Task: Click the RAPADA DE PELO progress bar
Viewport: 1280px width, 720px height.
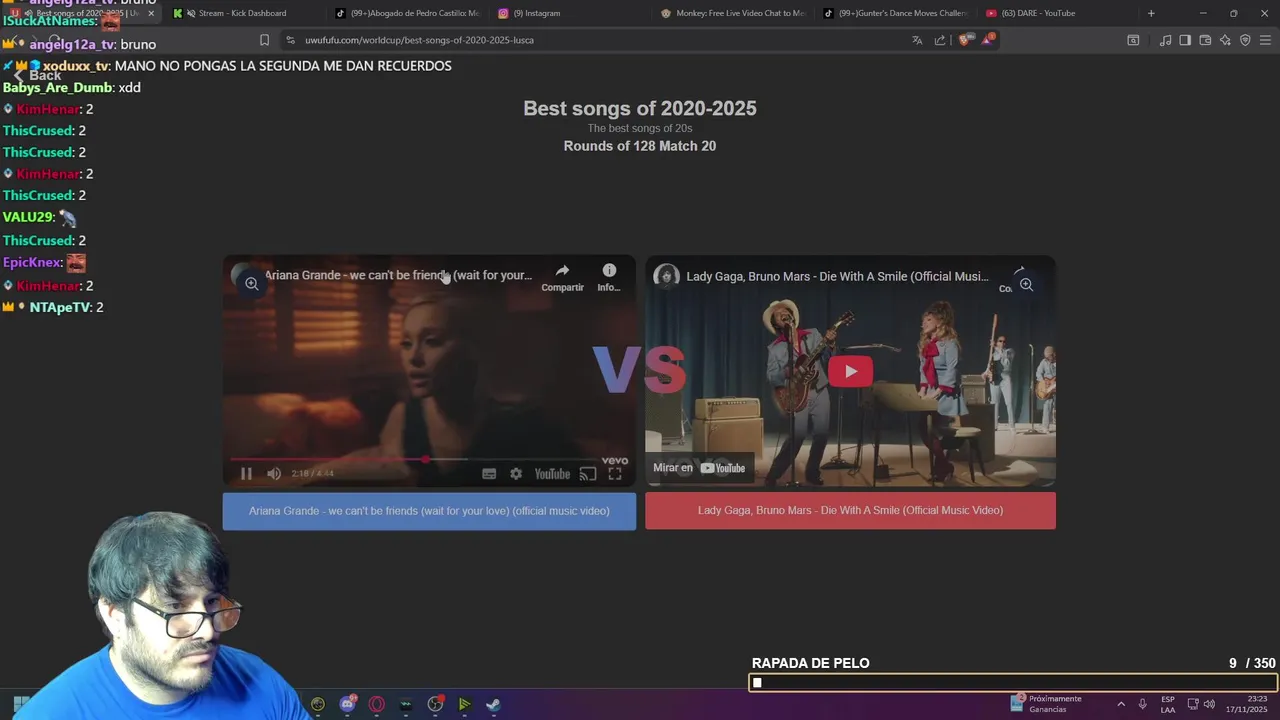Action: (1012, 683)
